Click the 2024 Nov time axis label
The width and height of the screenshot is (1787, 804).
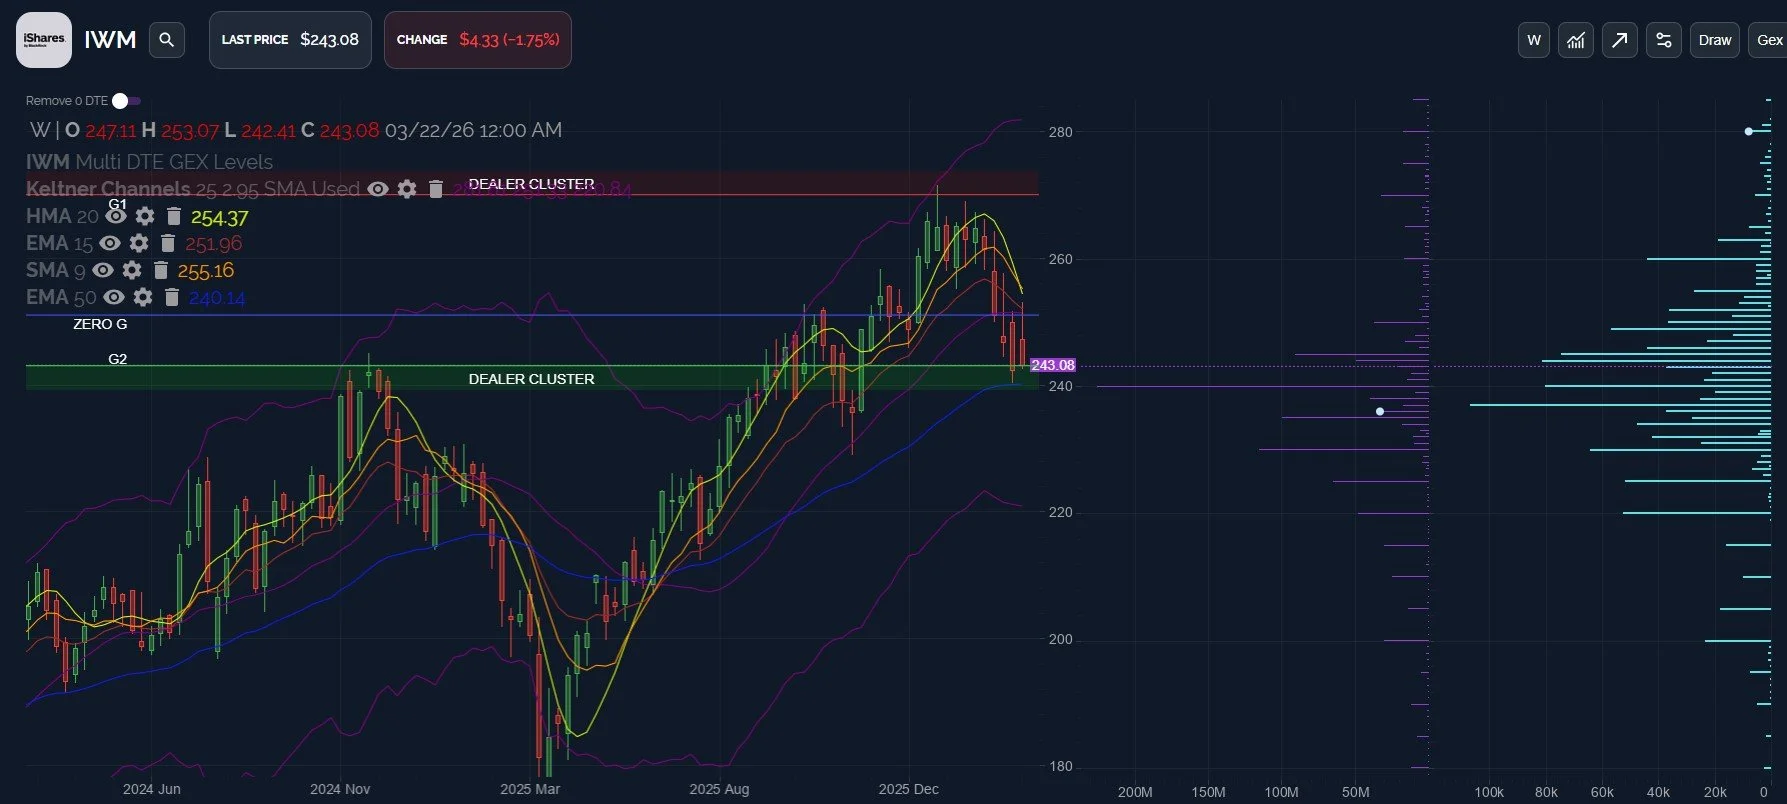point(340,789)
